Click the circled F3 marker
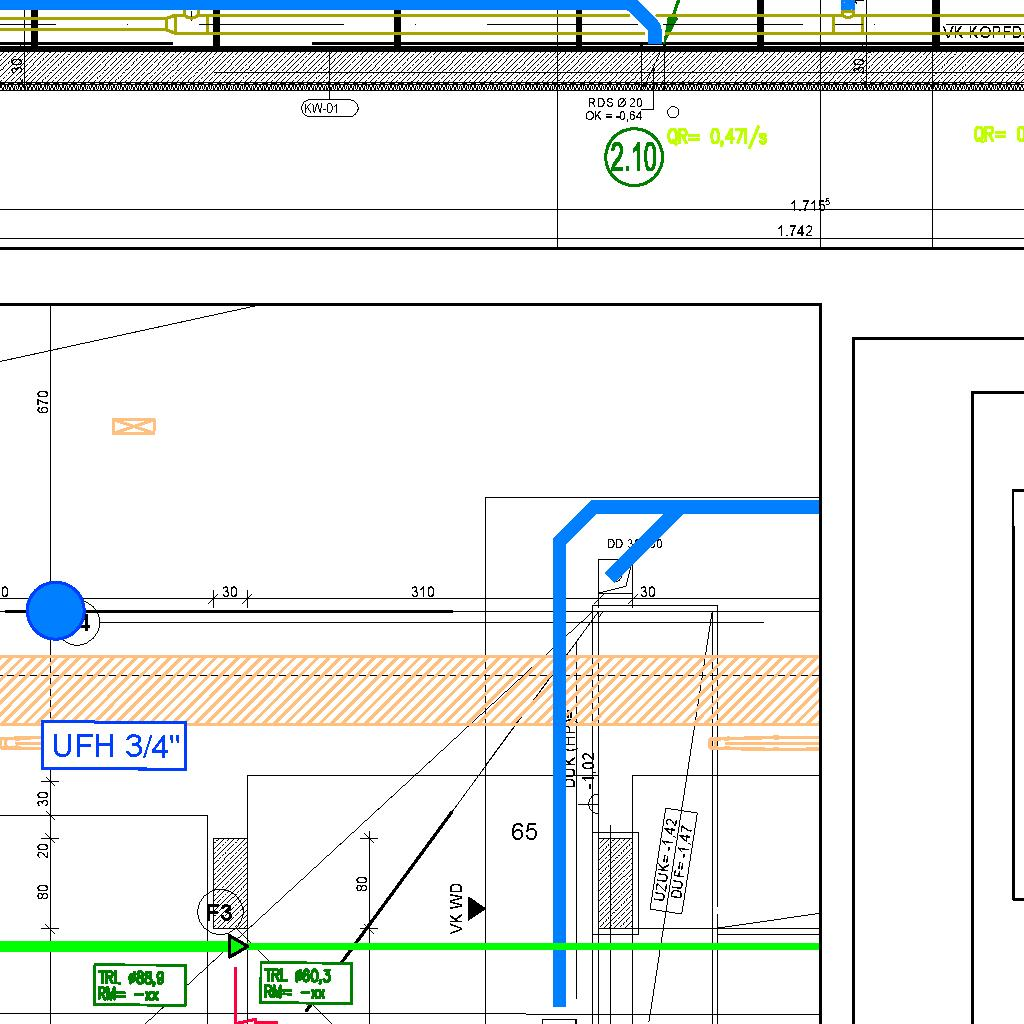Screen dimensions: 1024x1024 point(219,912)
